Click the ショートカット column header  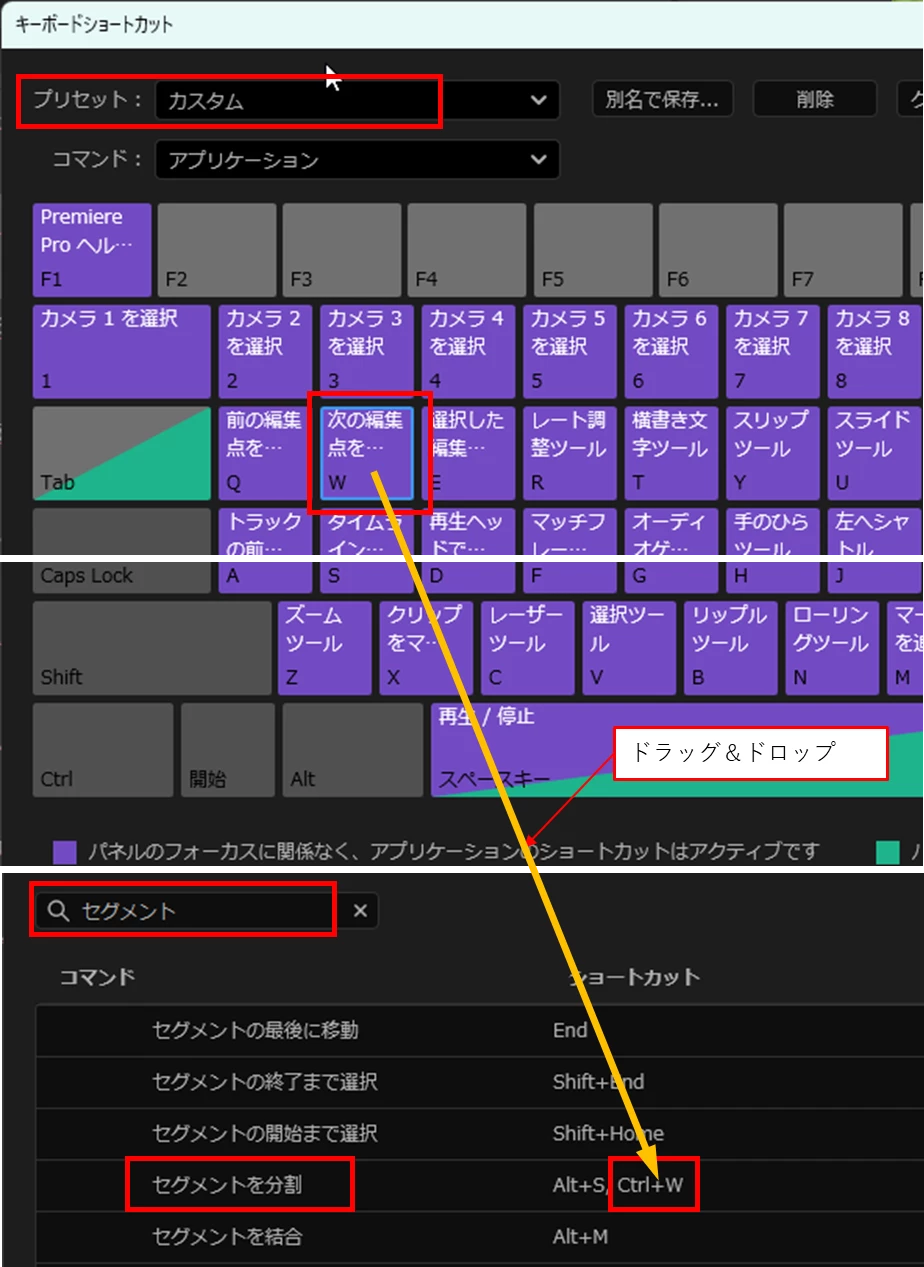[x=635, y=977]
